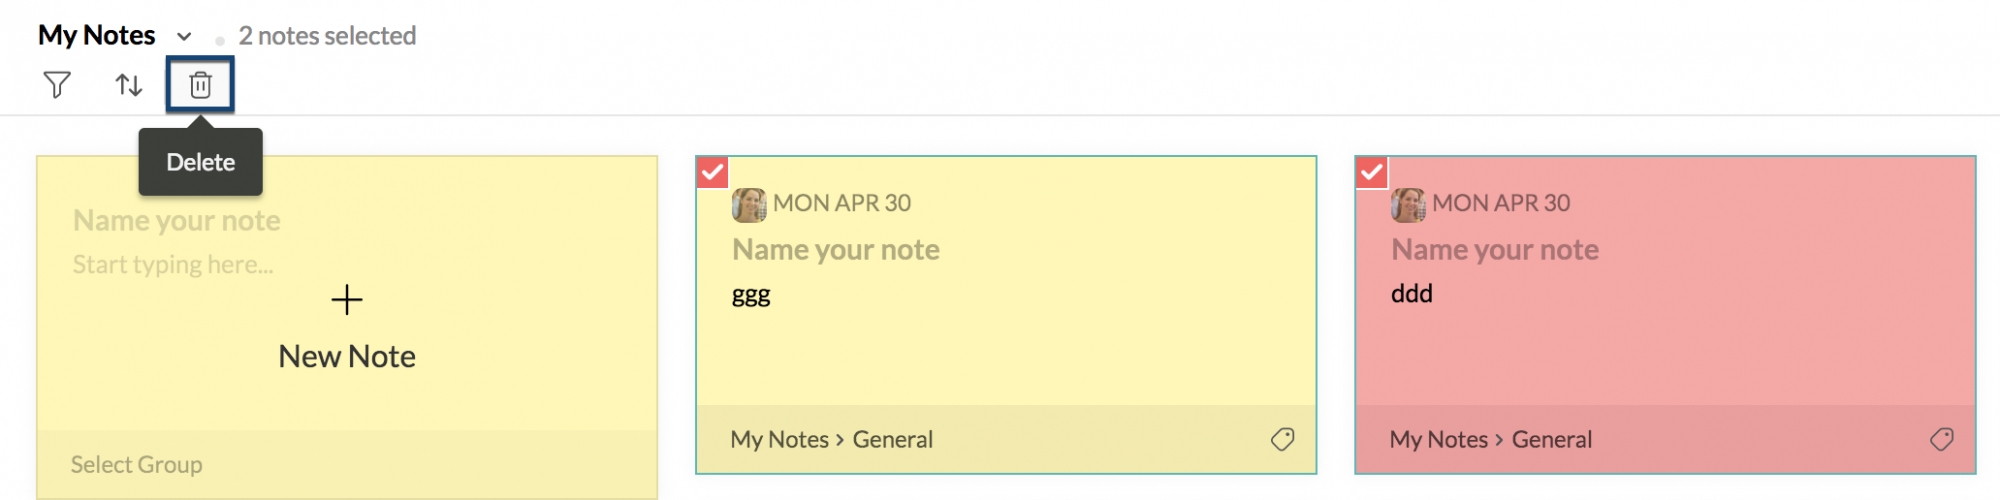Uncheck the yellow ggg note checkbox
The height and width of the screenshot is (500, 2000).
point(712,172)
